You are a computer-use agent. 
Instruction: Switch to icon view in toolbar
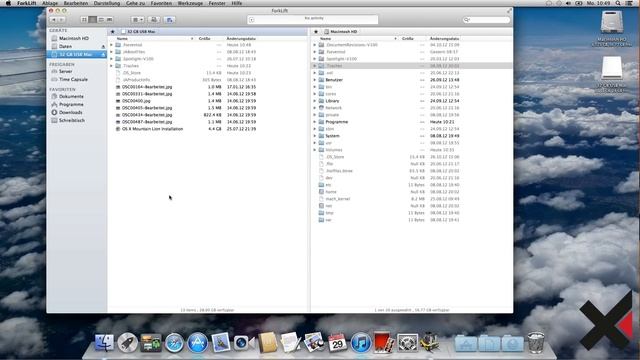tap(84, 20)
